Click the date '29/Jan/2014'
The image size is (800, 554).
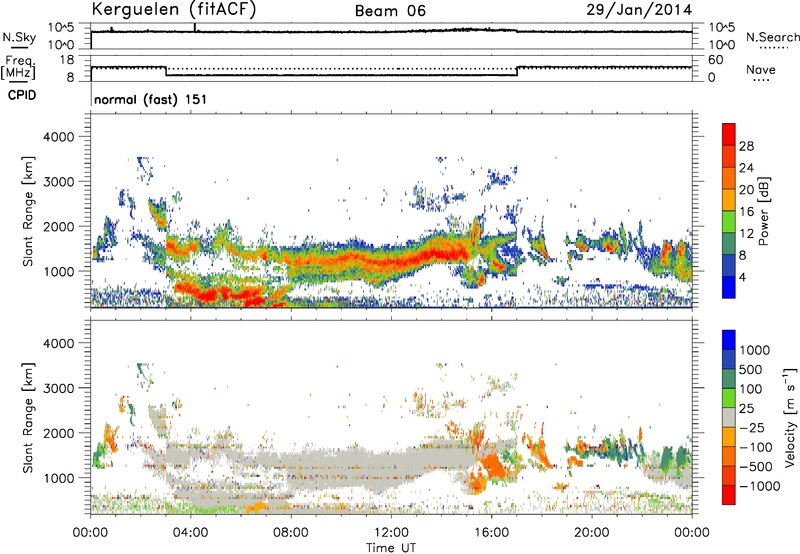coord(639,10)
